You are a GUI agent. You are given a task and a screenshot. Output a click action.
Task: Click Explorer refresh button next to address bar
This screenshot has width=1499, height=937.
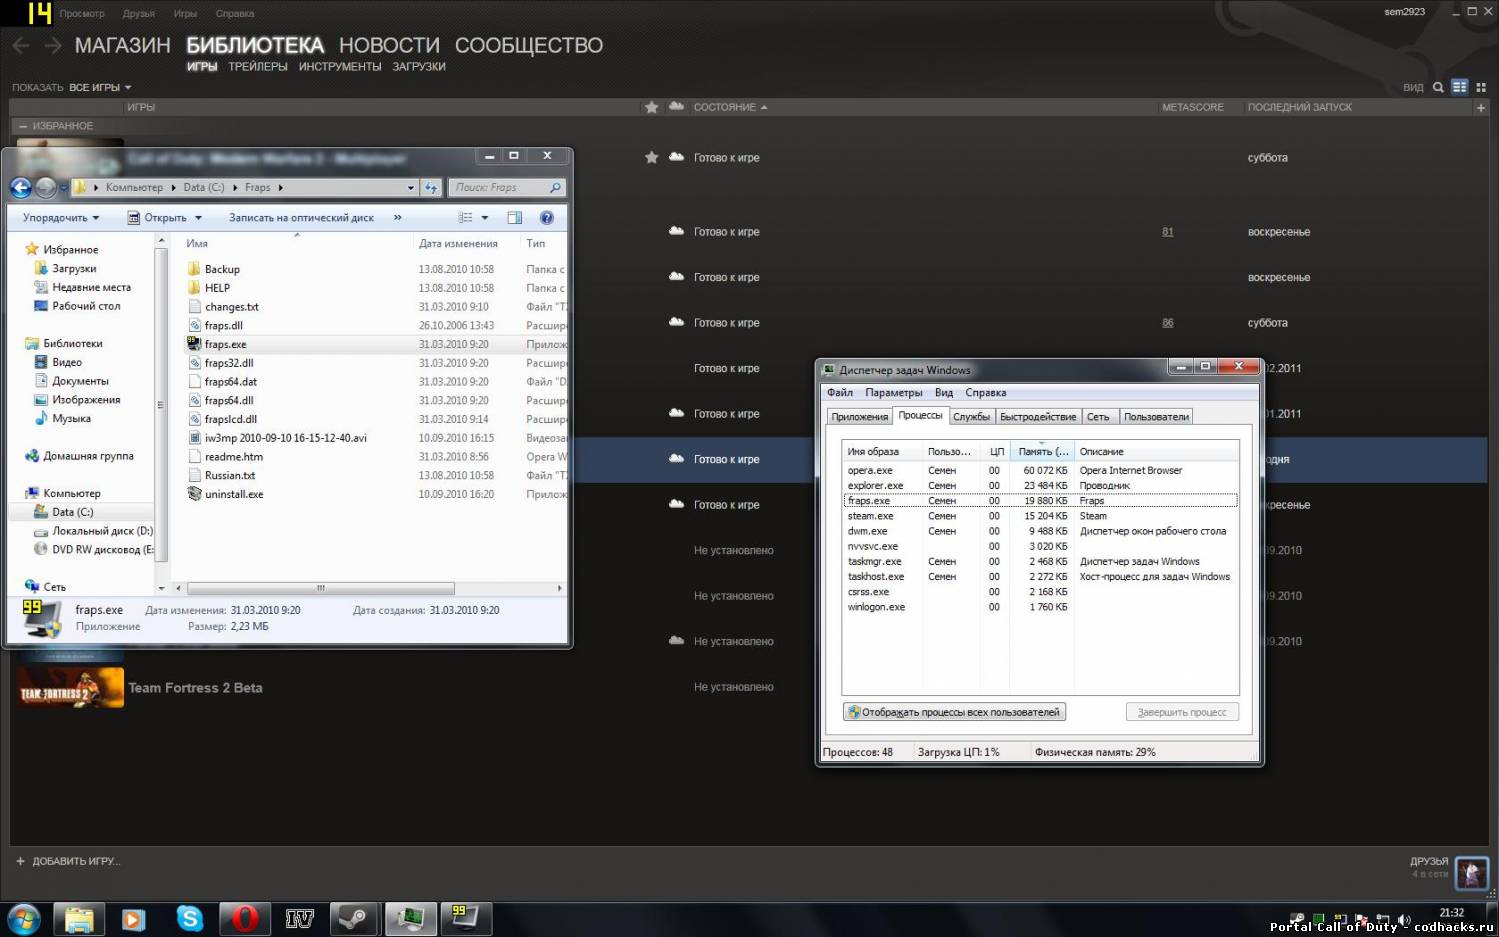(431, 187)
